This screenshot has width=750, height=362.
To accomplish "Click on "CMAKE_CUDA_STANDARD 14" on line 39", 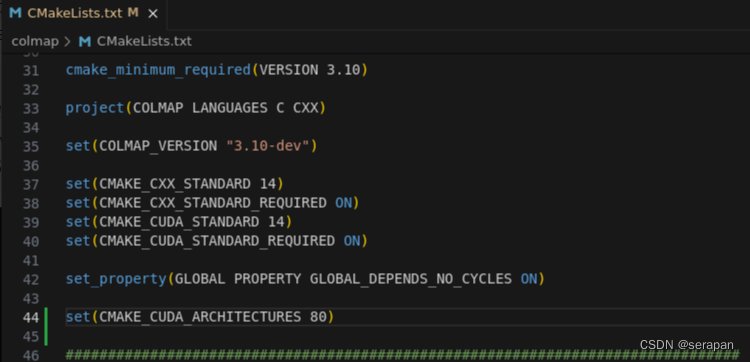I will click(192, 222).
